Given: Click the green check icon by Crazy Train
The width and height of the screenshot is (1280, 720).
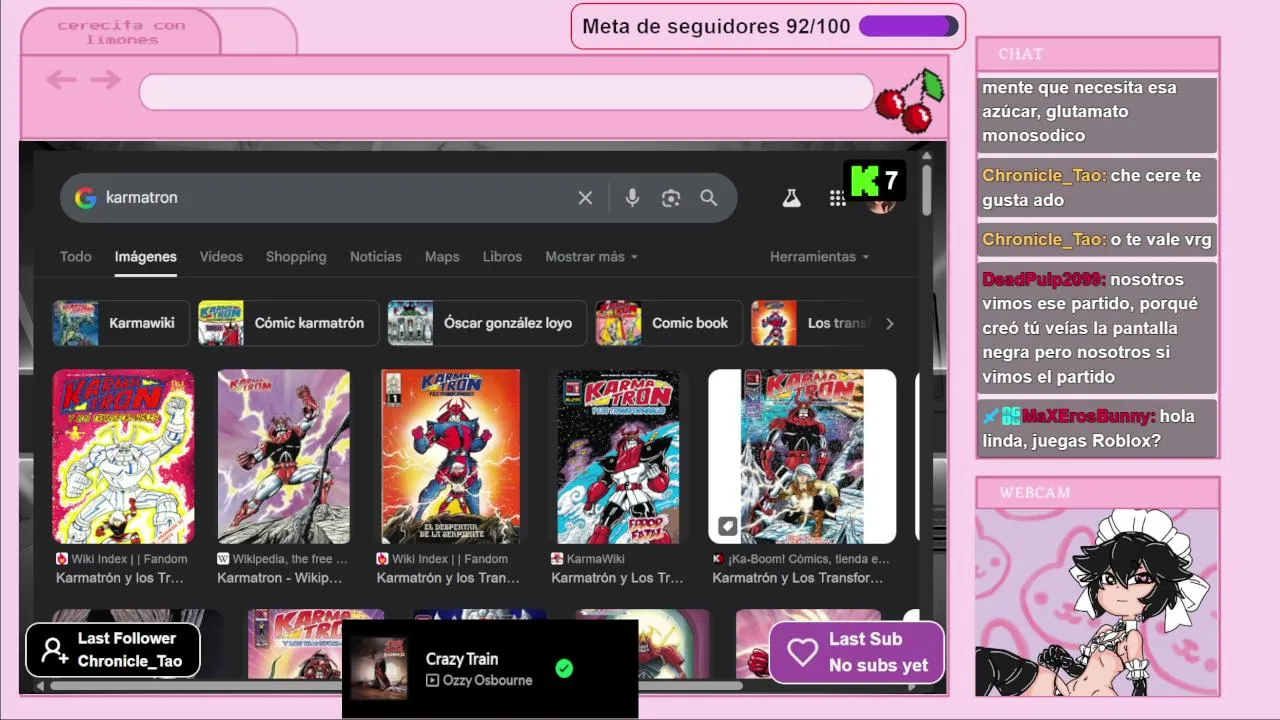Looking at the screenshot, I should (x=564, y=668).
